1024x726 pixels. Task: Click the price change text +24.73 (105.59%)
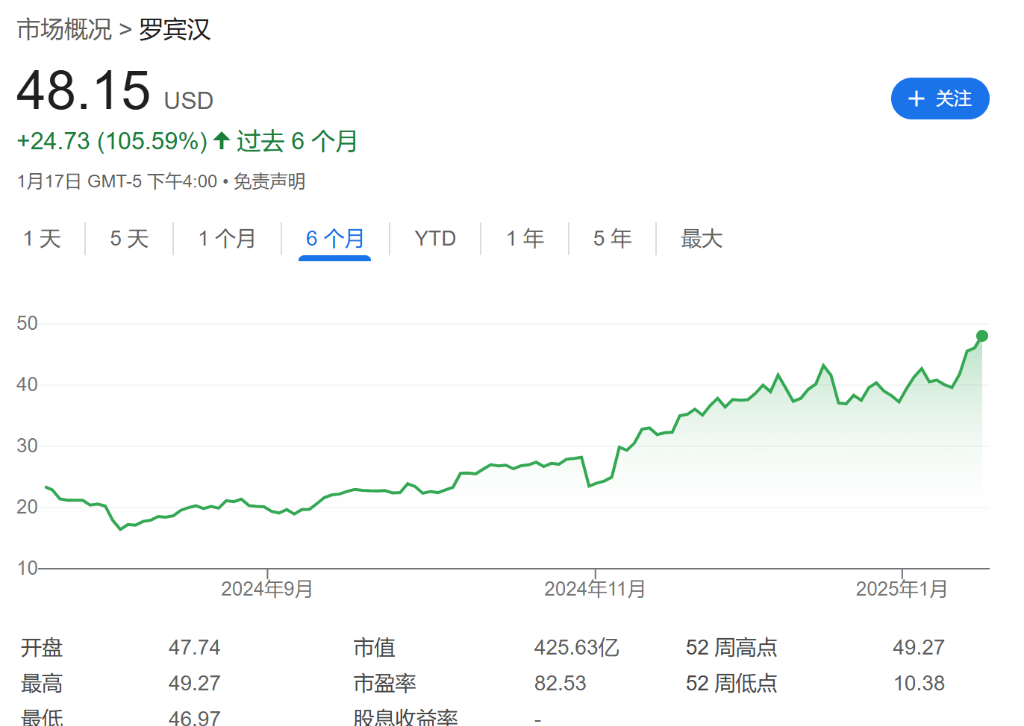tap(110, 140)
